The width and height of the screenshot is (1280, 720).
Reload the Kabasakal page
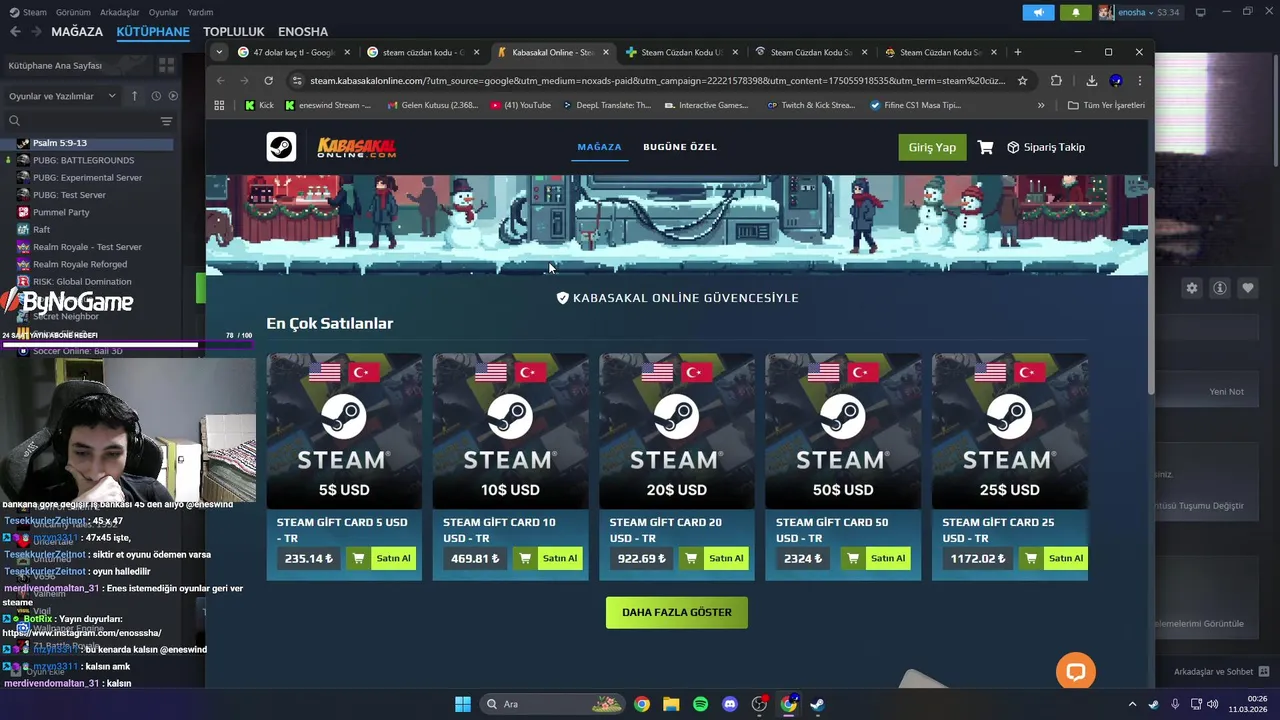point(268,80)
